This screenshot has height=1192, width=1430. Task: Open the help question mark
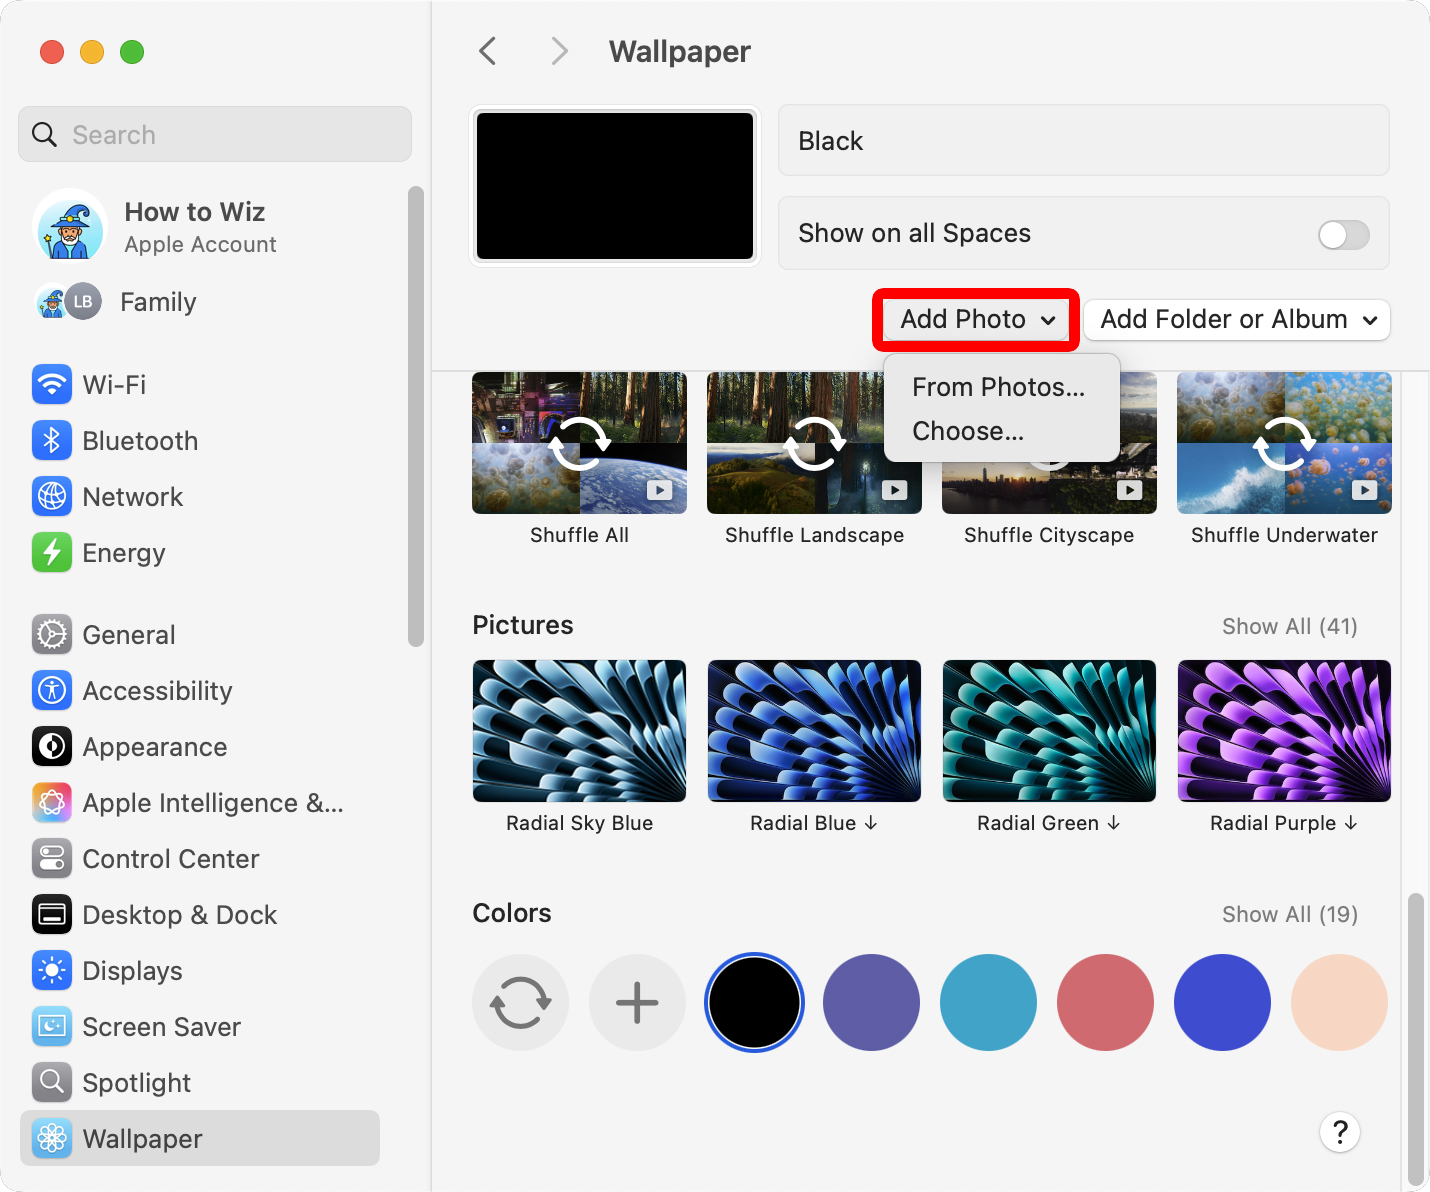[x=1340, y=1132]
